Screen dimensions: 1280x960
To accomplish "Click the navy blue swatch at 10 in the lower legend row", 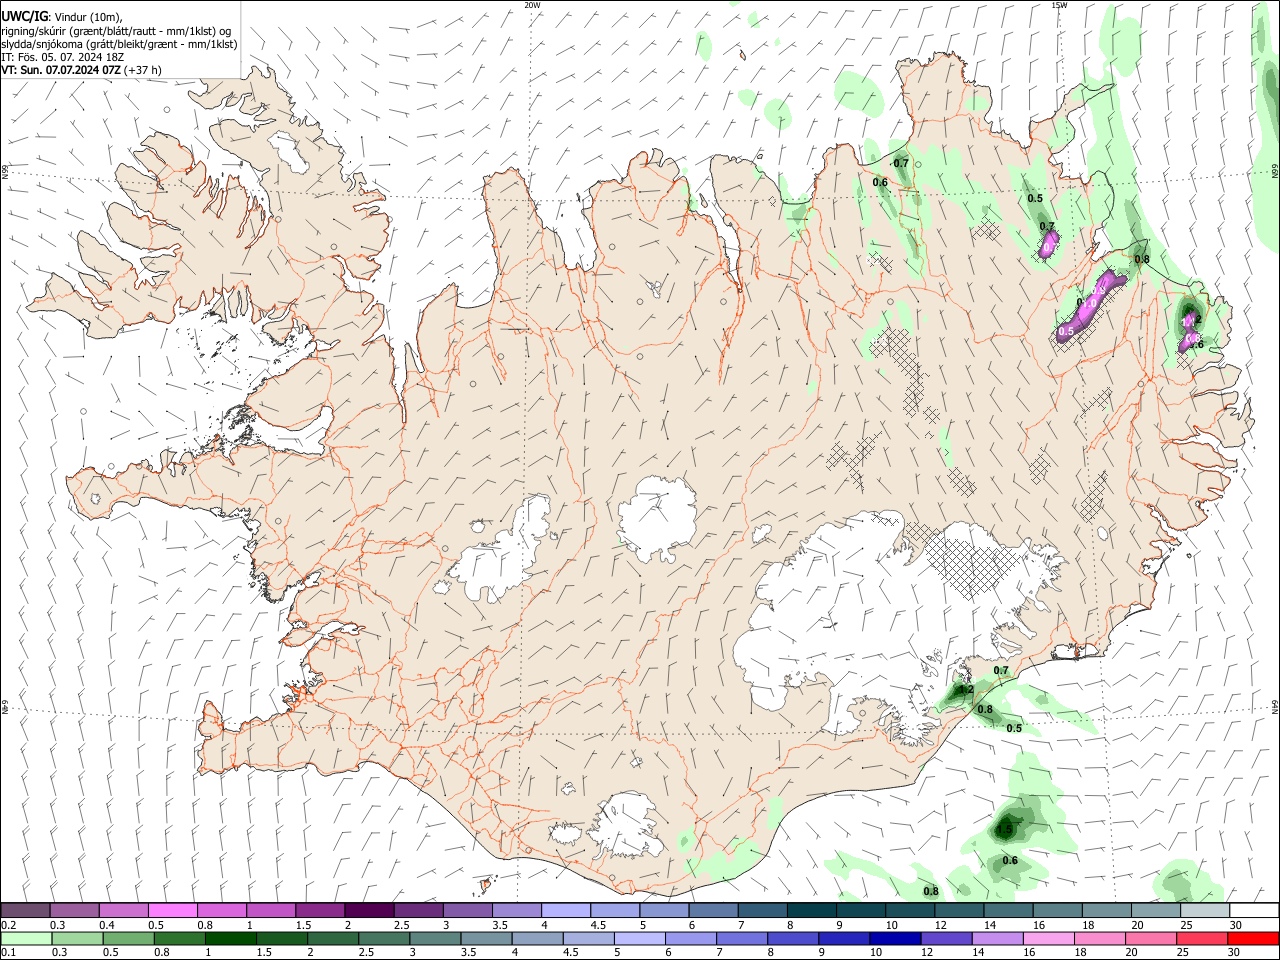I will [x=894, y=939].
